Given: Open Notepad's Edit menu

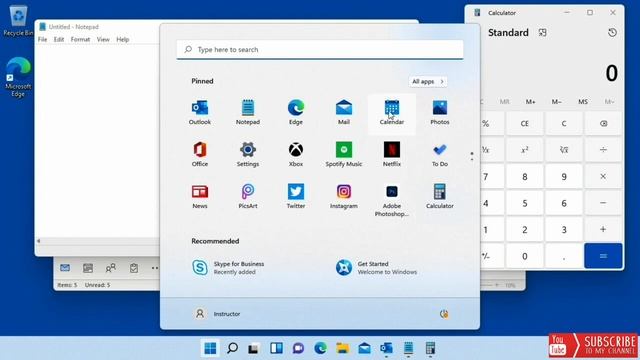Looking at the screenshot, I should pos(59,39).
